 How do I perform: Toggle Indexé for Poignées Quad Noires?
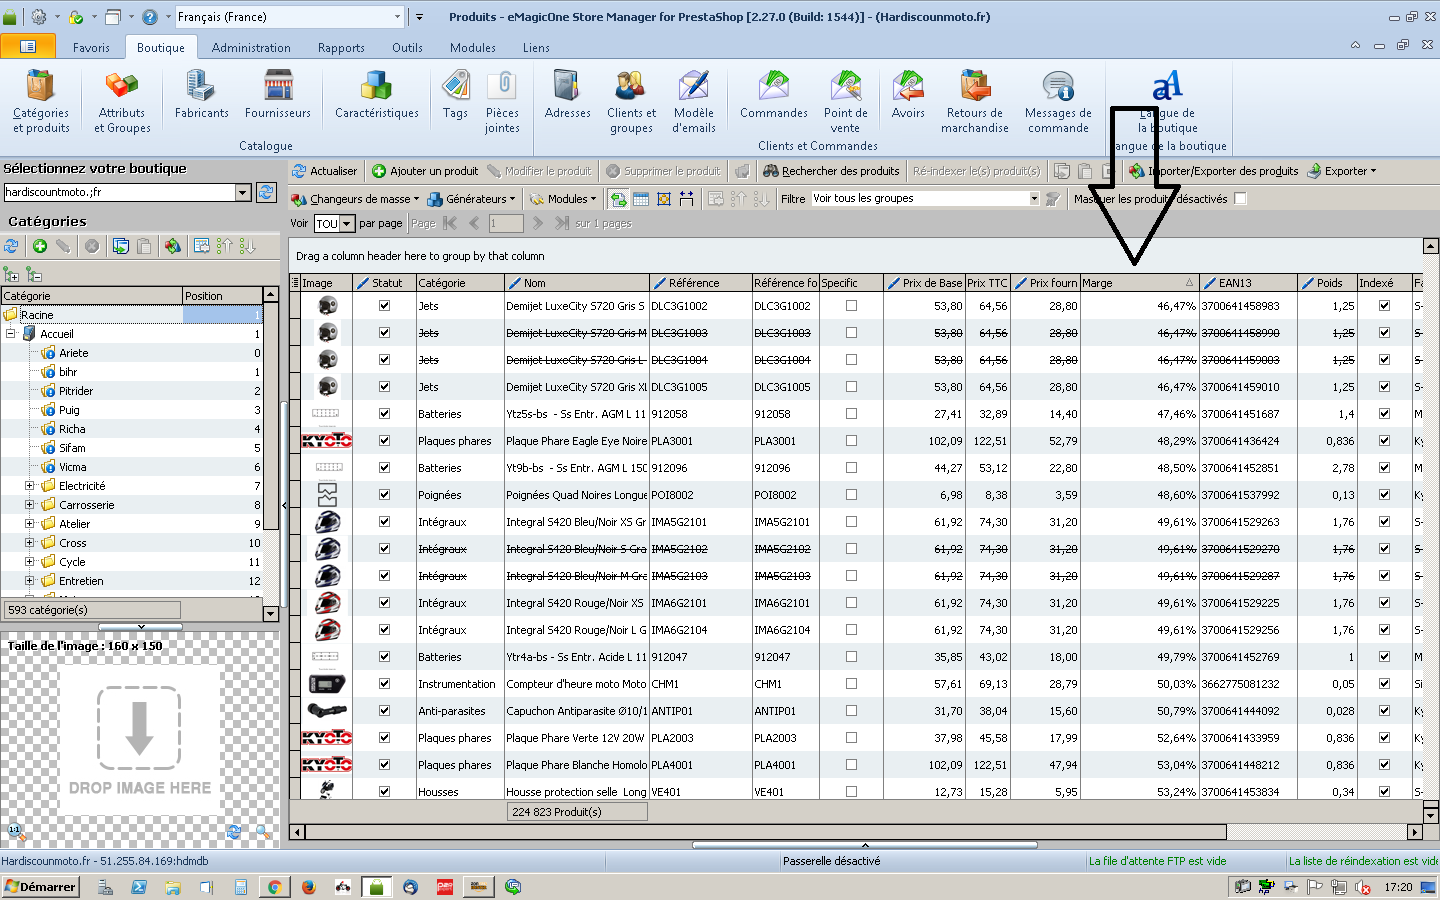pos(1384,495)
